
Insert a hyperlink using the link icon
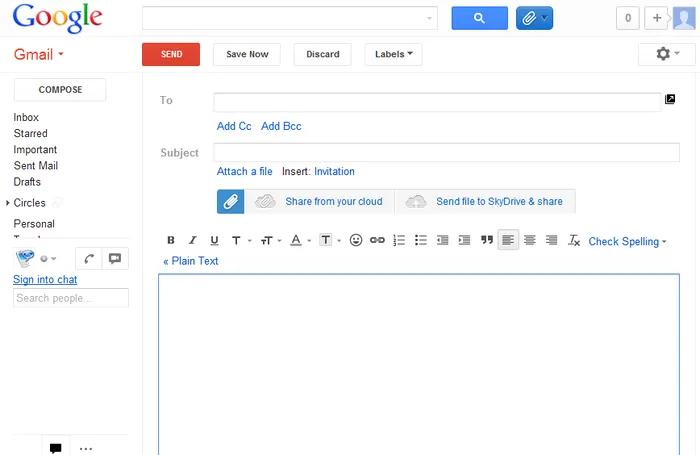(x=377, y=241)
